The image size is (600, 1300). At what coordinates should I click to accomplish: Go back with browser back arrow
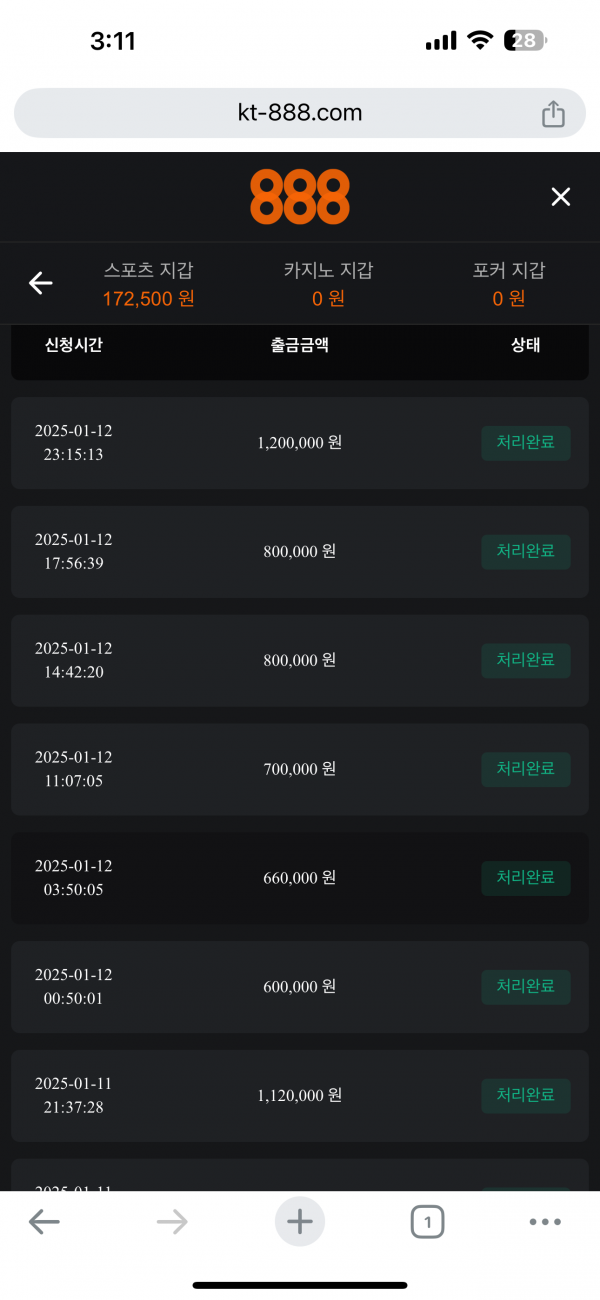click(x=44, y=1221)
